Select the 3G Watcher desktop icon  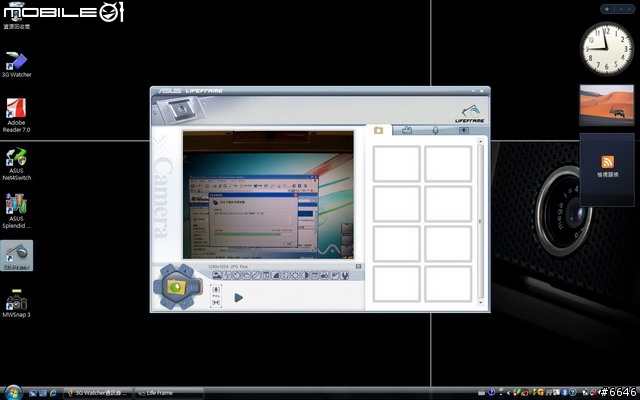(x=16, y=64)
